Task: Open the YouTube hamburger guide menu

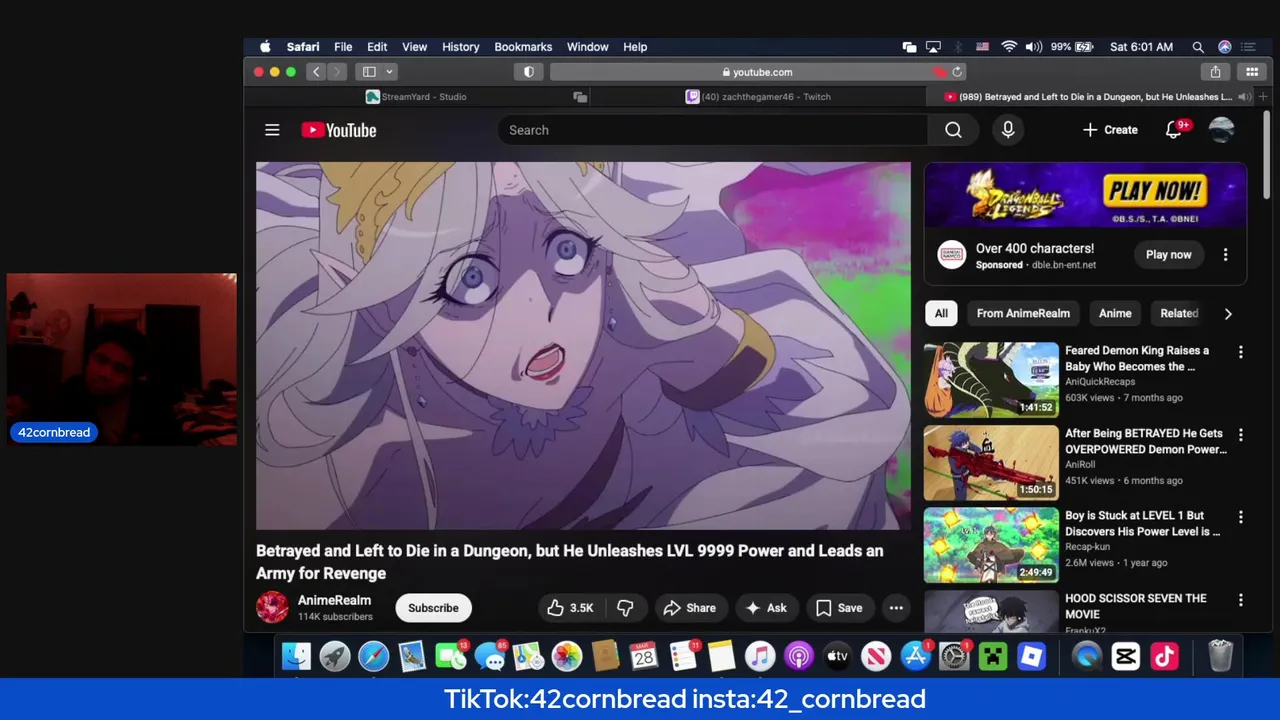Action: point(272,130)
